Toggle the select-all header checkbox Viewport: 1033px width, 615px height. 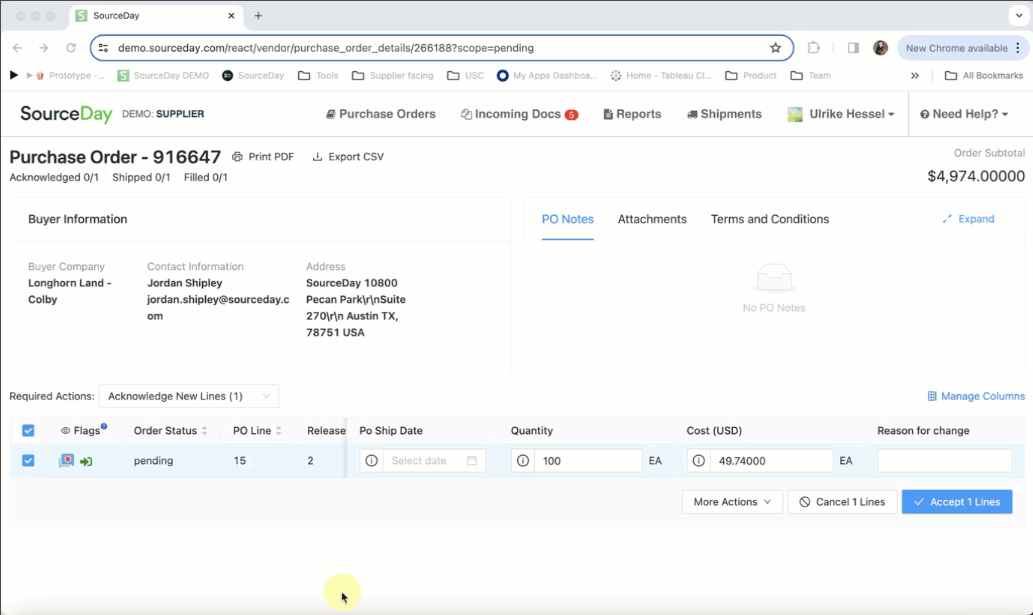[x=28, y=431]
